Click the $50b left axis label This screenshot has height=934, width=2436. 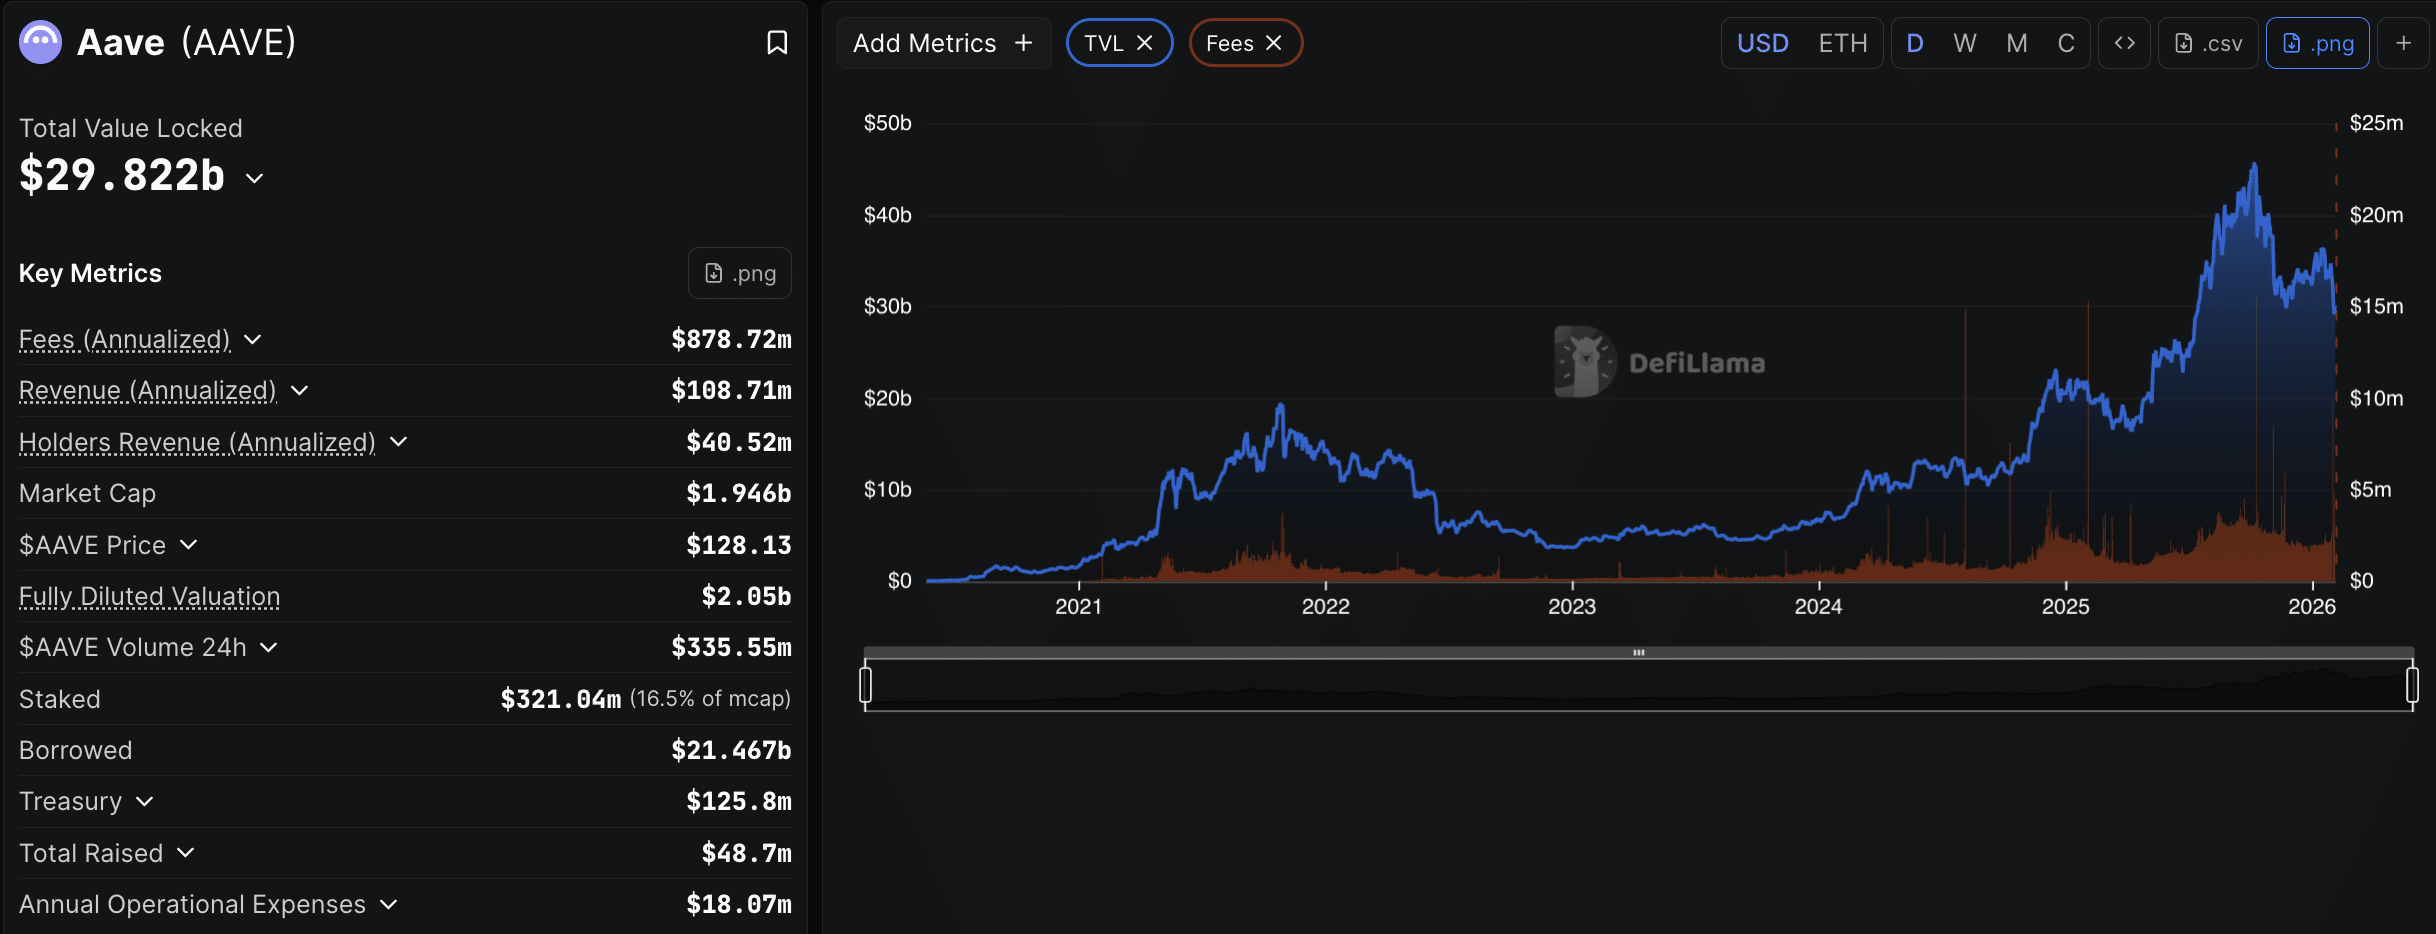[x=888, y=123]
